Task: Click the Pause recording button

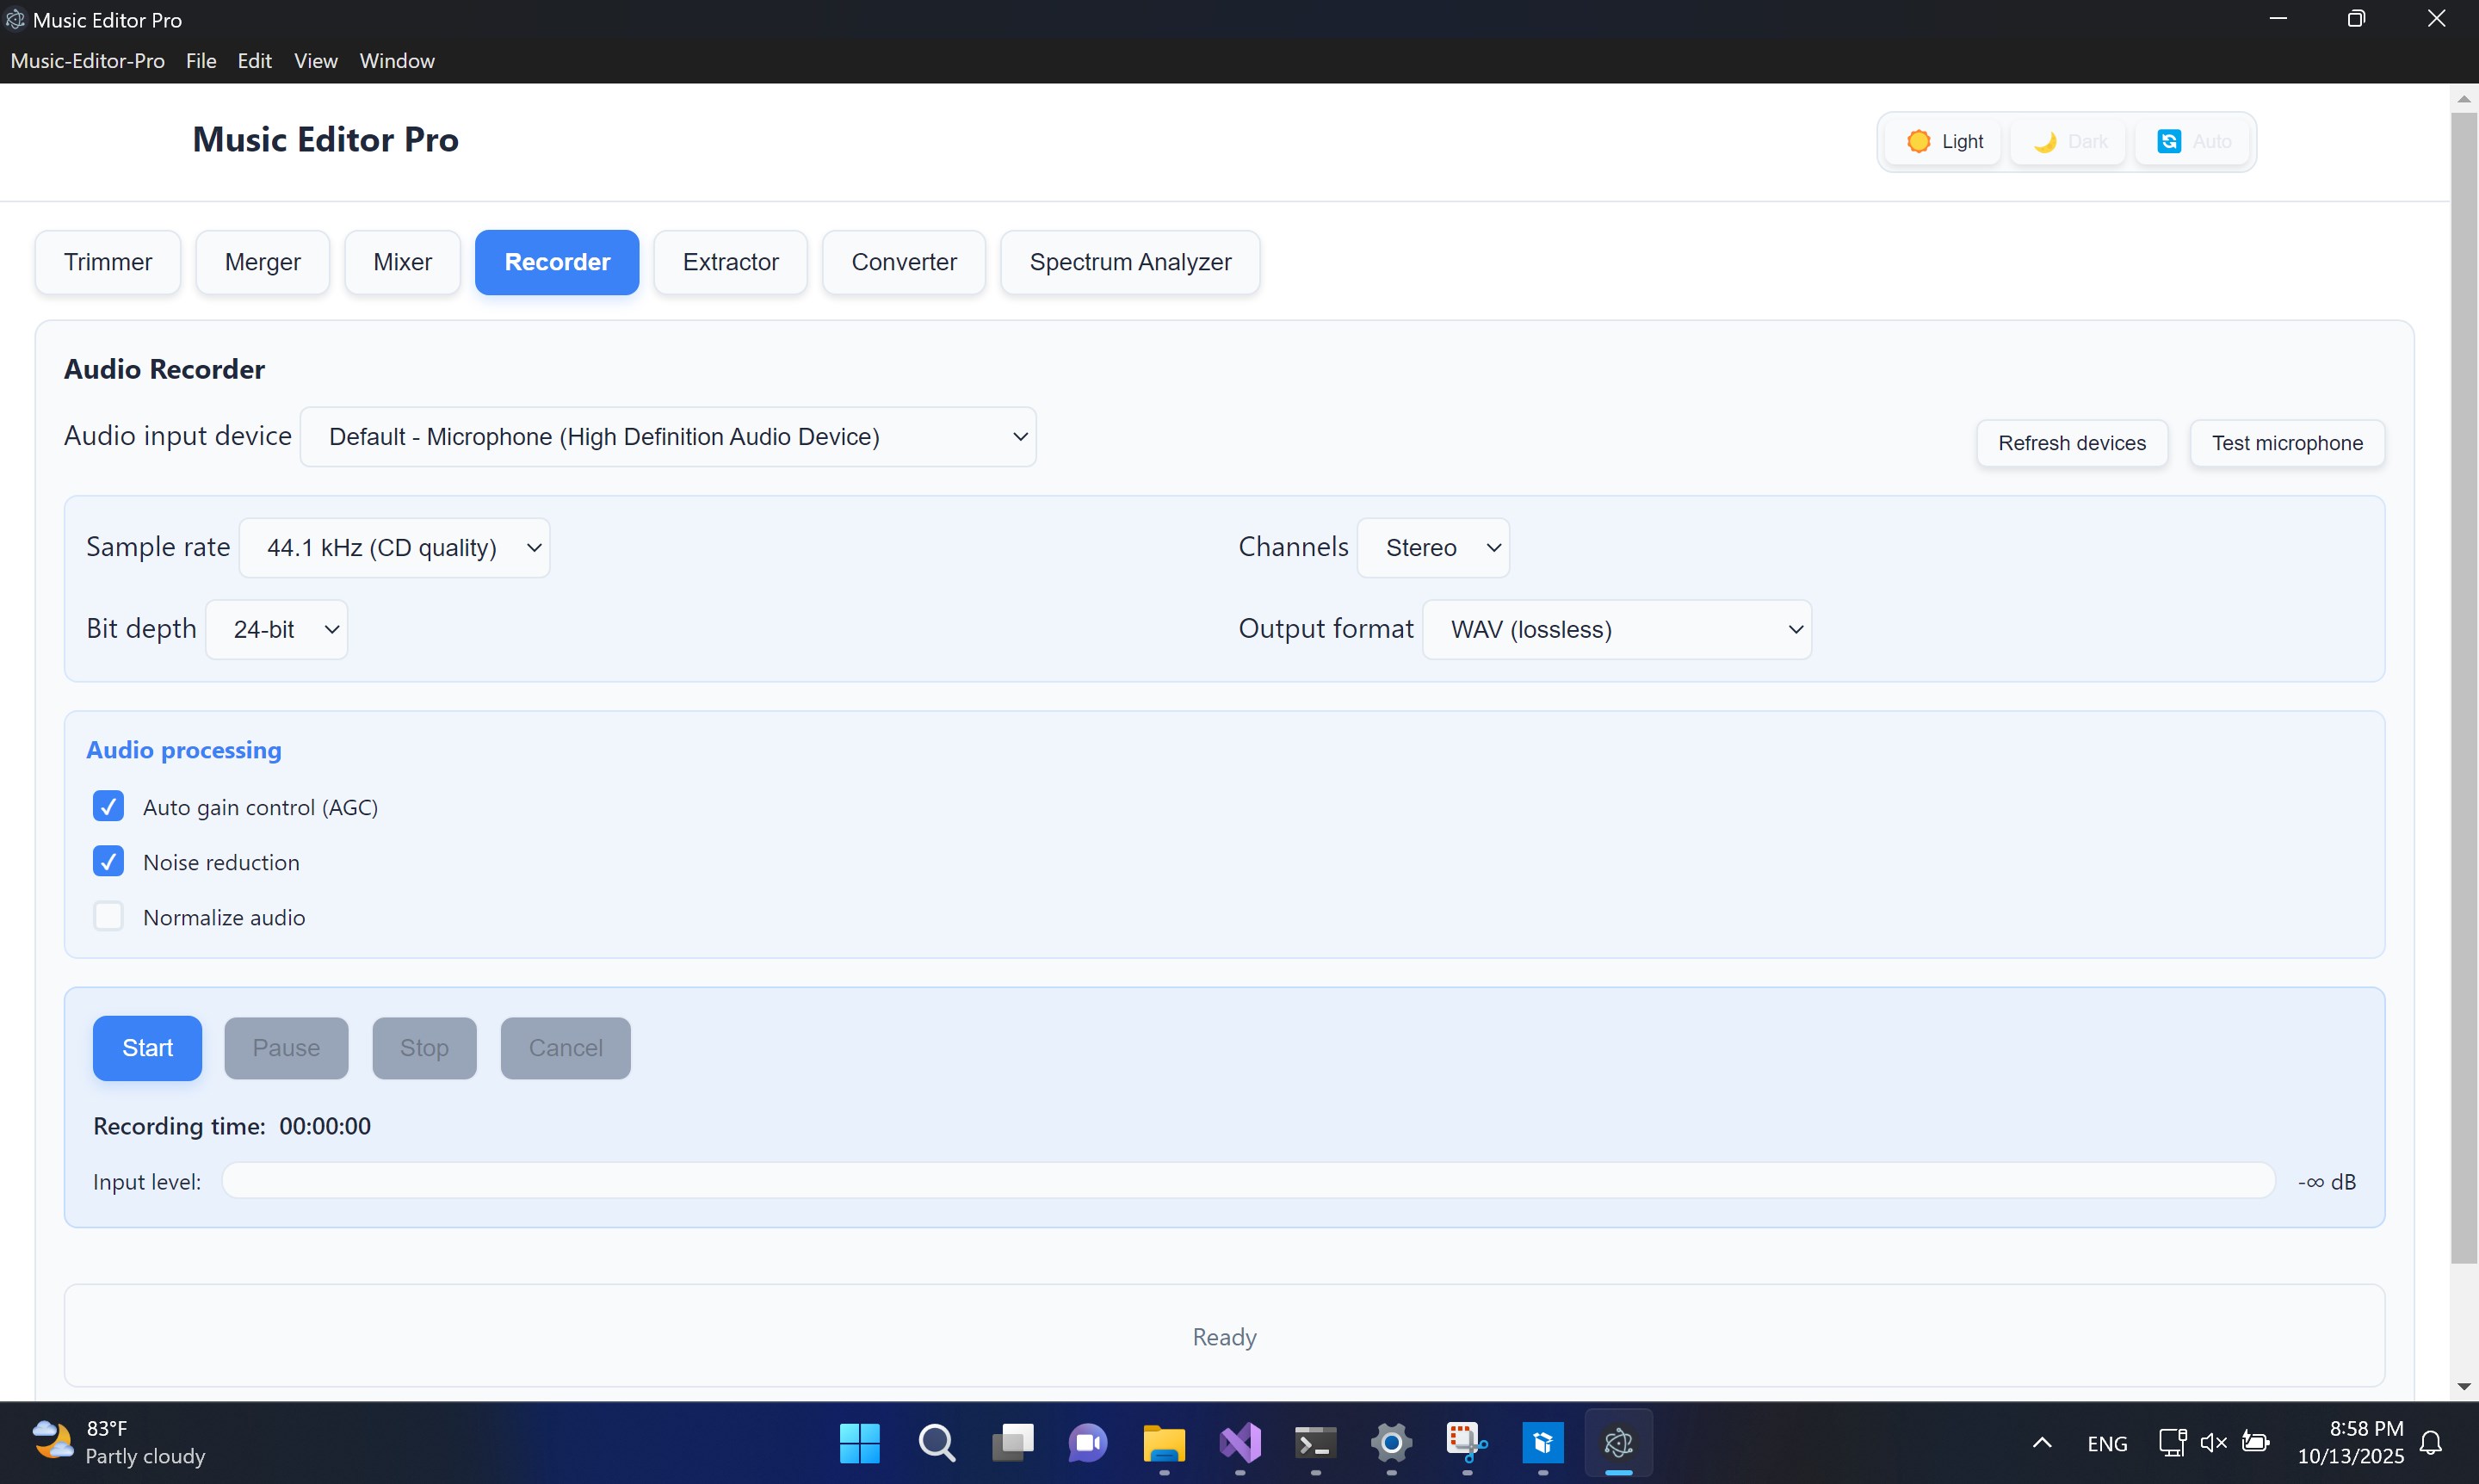Action: click(x=286, y=1048)
